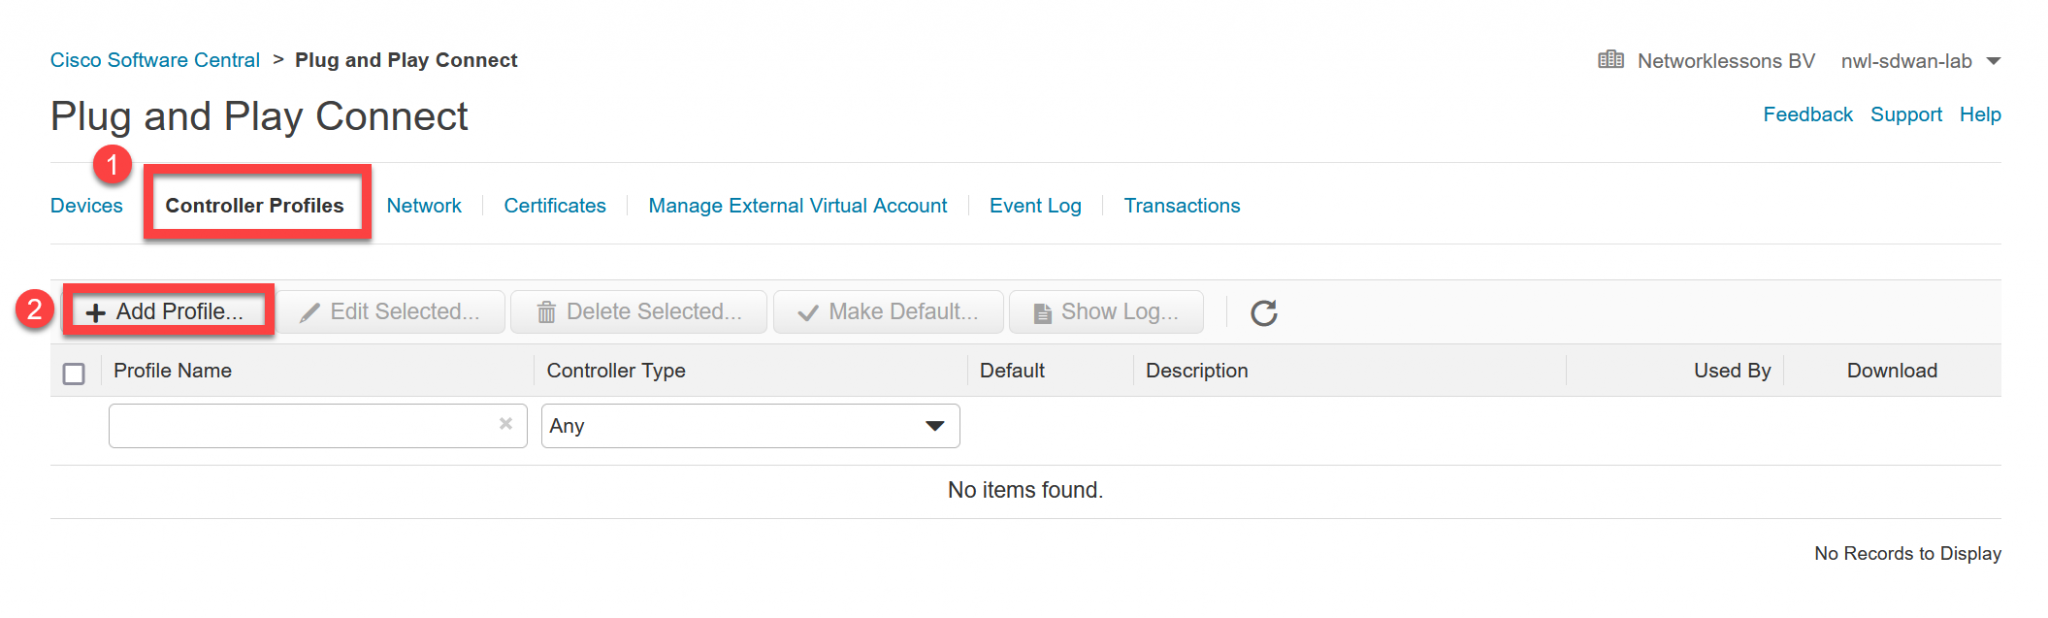Click the plus icon on Add Profile
The width and height of the screenshot is (2048, 618).
(96, 313)
